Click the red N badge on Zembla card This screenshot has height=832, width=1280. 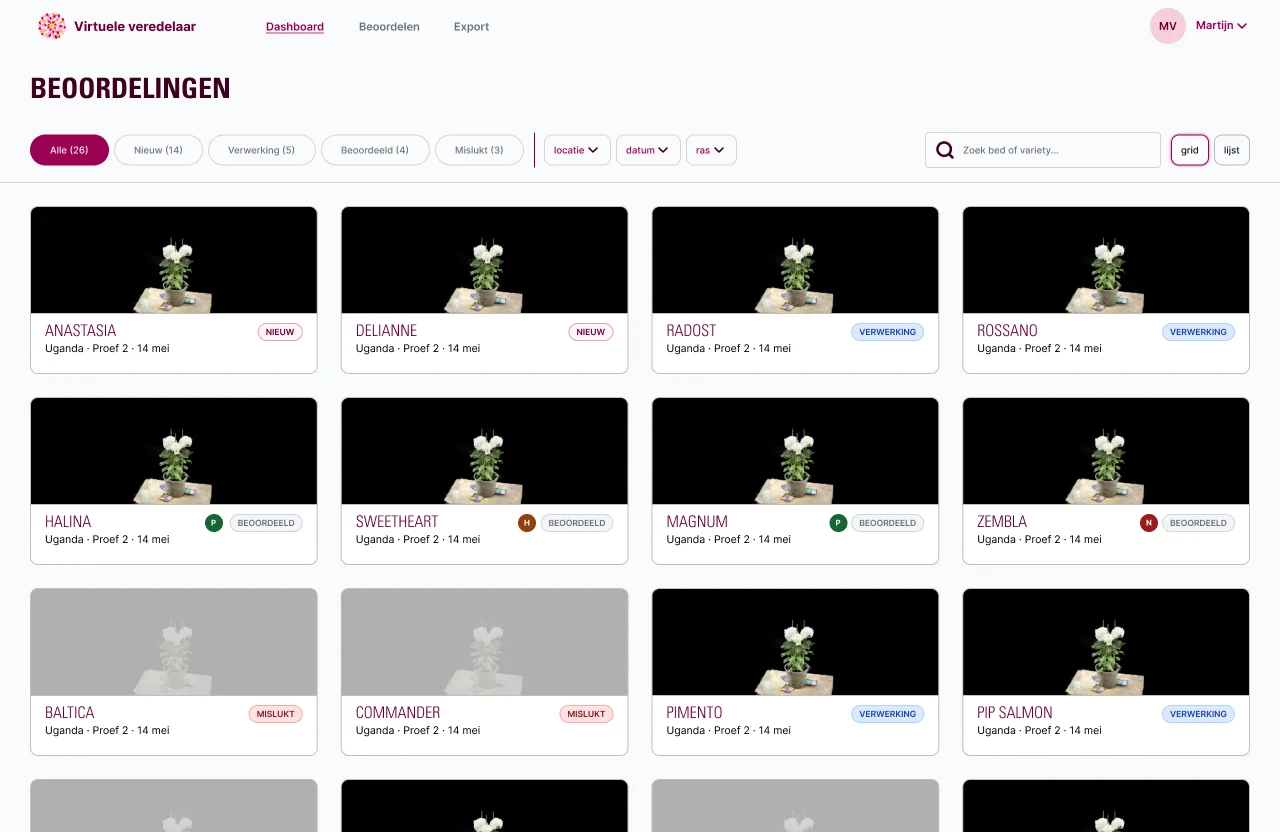(x=1149, y=523)
